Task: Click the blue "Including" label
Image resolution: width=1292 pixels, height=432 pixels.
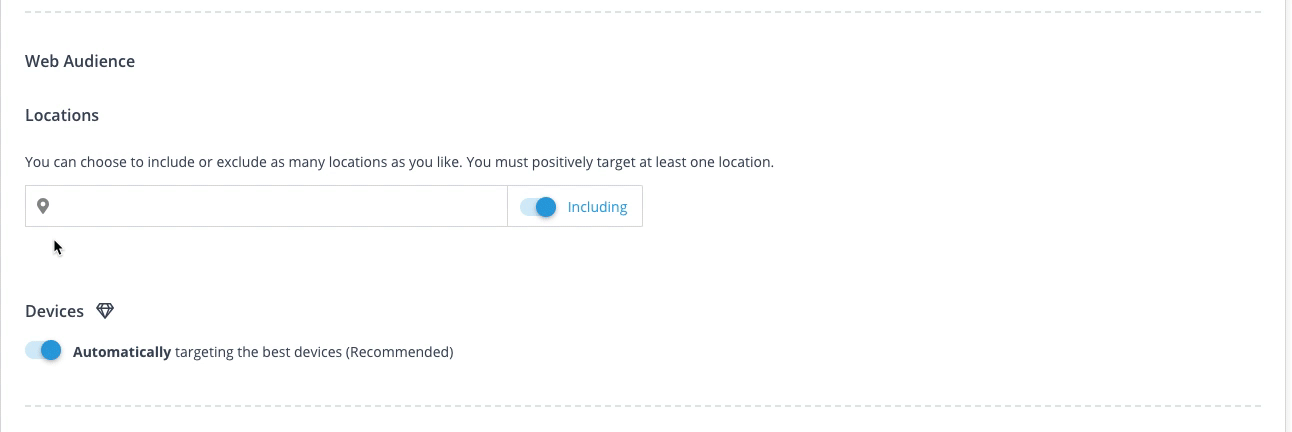Action: coord(597,207)
